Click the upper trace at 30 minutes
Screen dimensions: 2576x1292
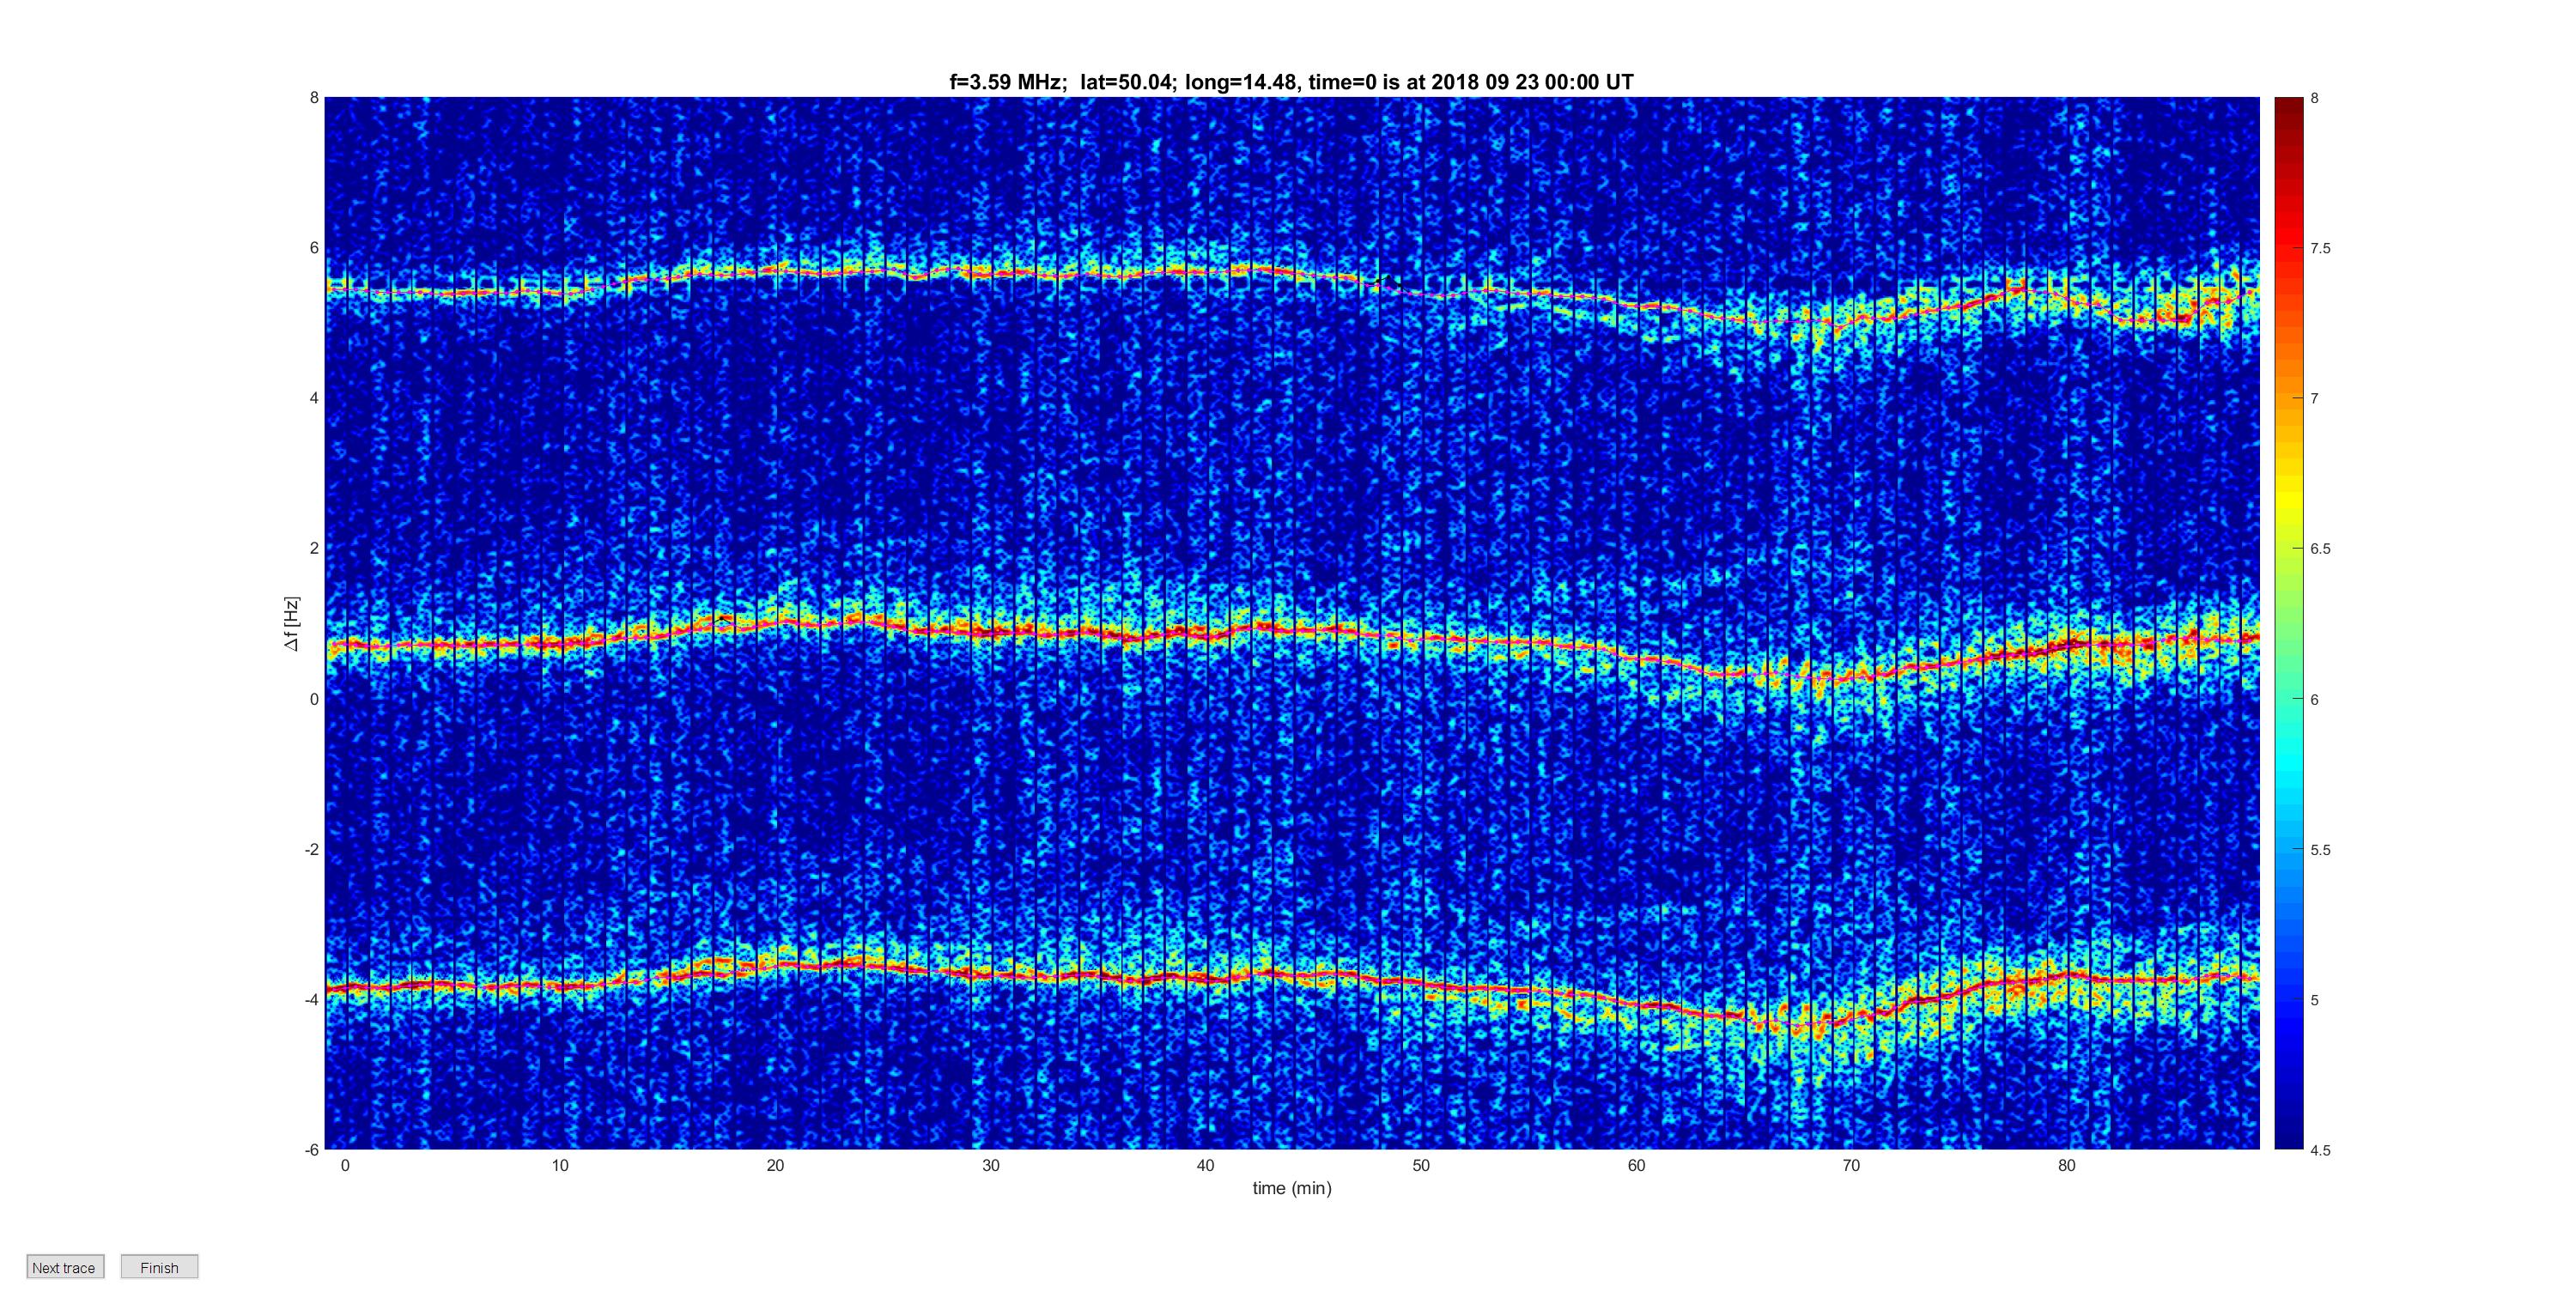991,273
